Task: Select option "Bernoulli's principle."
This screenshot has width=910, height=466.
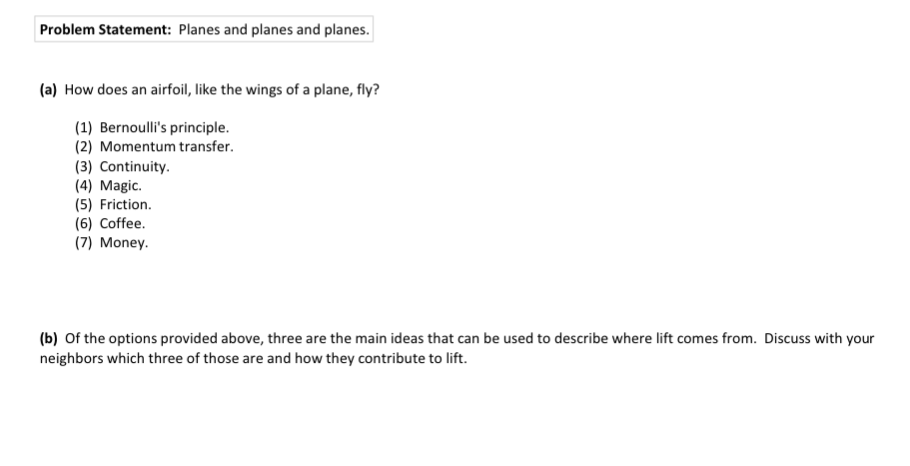Action: [x=164, y=128]
